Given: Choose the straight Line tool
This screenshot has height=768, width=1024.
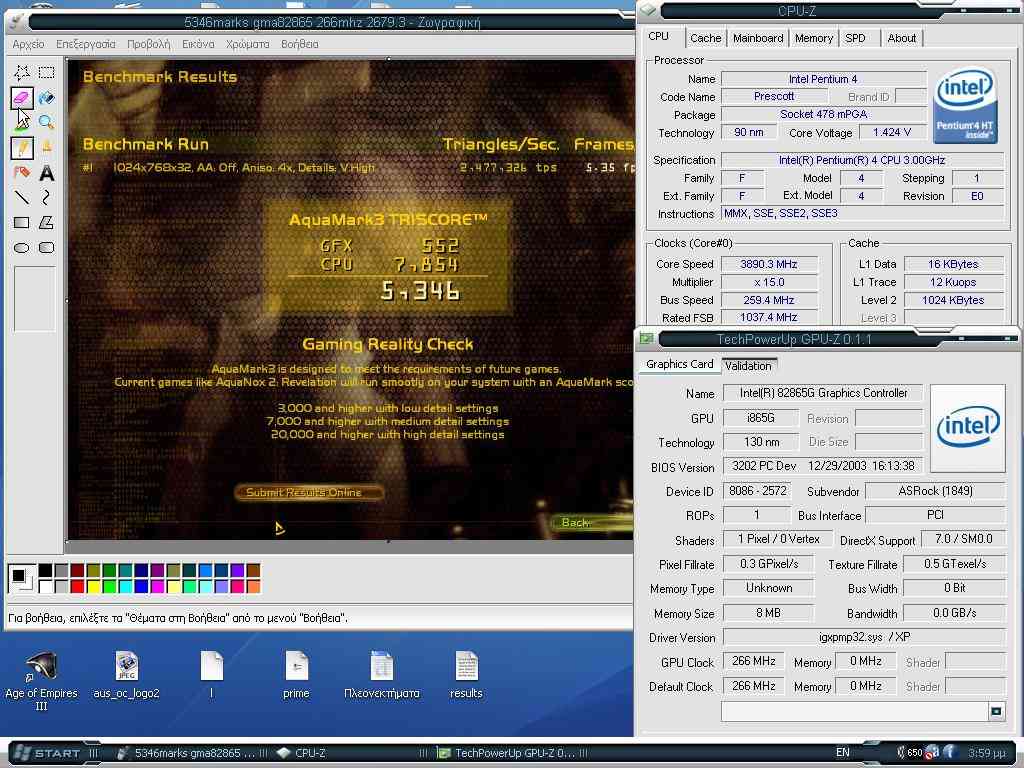Looking at the screenshot, I should pos(22,197).
